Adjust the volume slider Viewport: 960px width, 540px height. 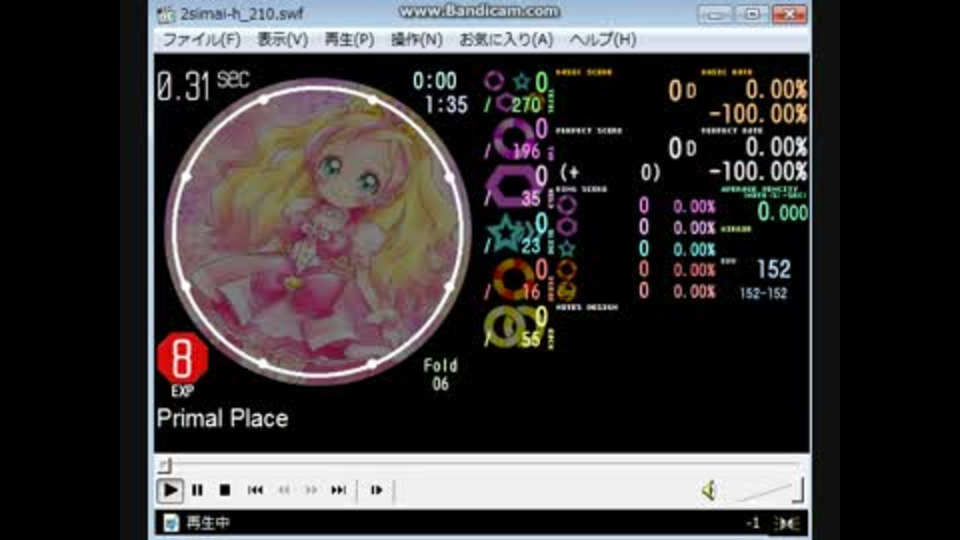(x=770, y=490)
